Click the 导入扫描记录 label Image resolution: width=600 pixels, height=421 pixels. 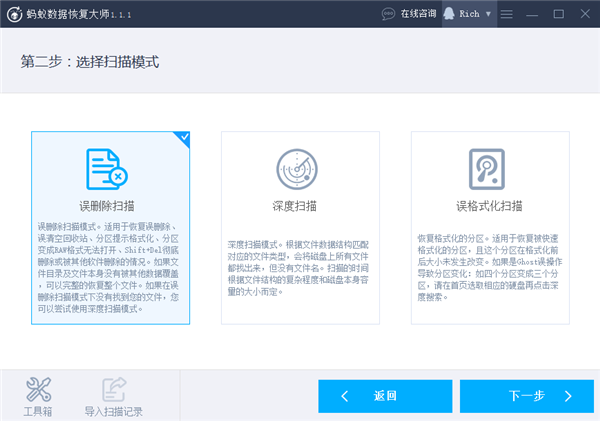[x=114, y=412]
